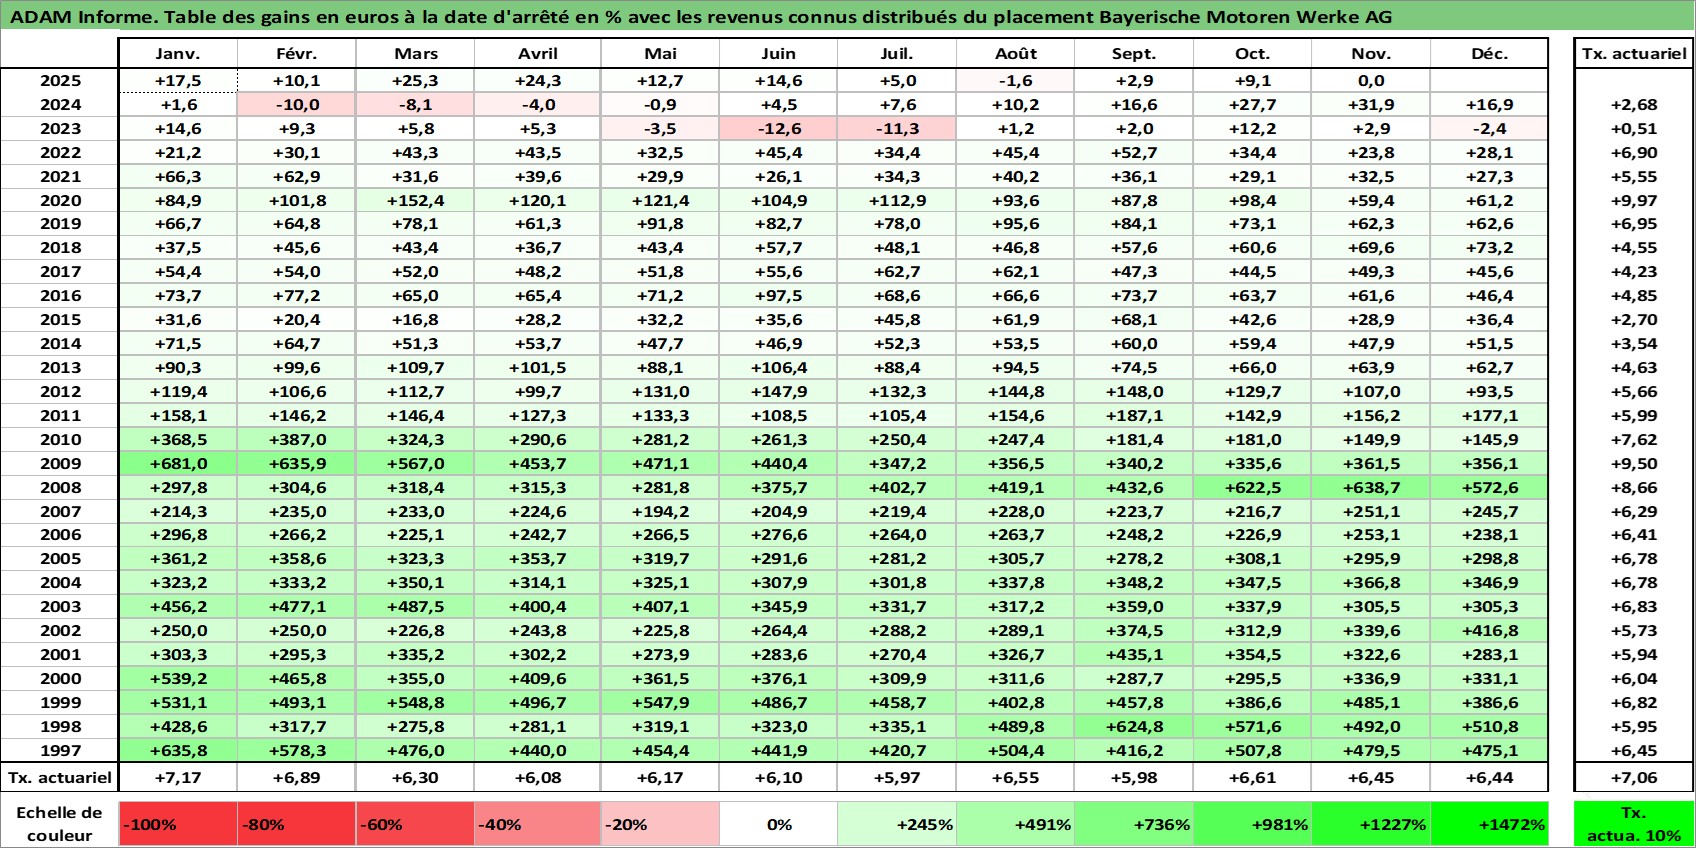
Task: Select the 'Mai' column header
Action: coord(660,54)
